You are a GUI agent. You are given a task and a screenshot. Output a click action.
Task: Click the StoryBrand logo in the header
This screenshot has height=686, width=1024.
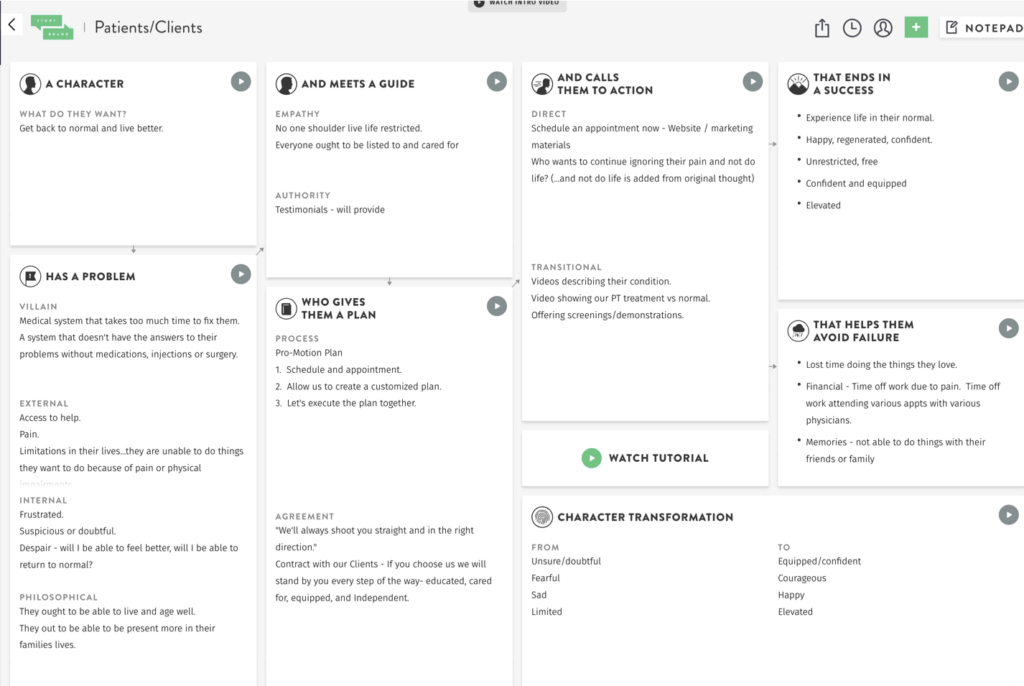point(52,27)
